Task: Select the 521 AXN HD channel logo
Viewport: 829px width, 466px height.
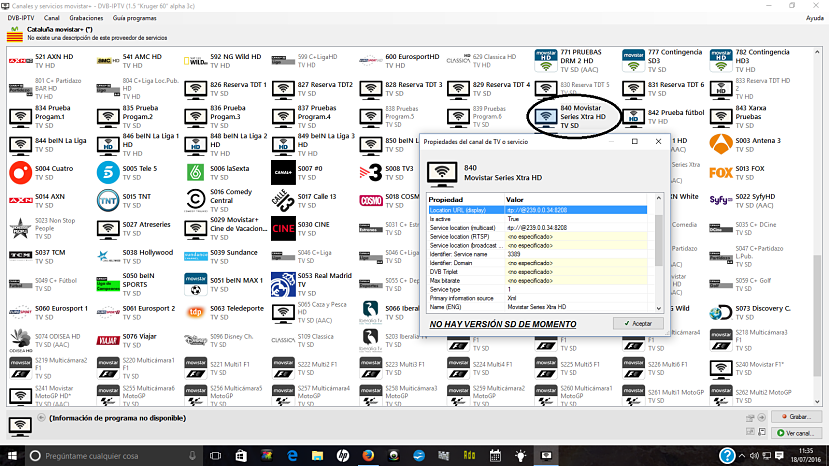Action: 21,61
